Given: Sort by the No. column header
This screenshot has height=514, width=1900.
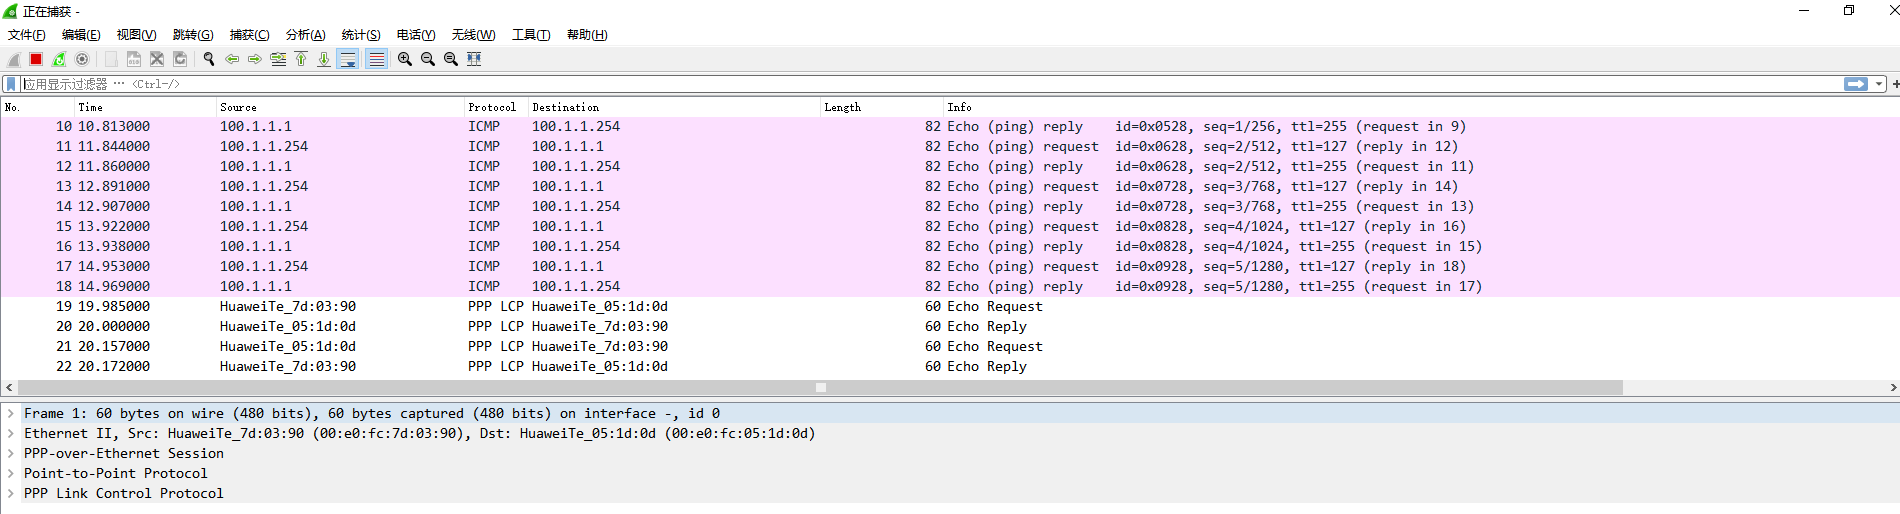Looking at the screenshot, I should pos(38,107).
